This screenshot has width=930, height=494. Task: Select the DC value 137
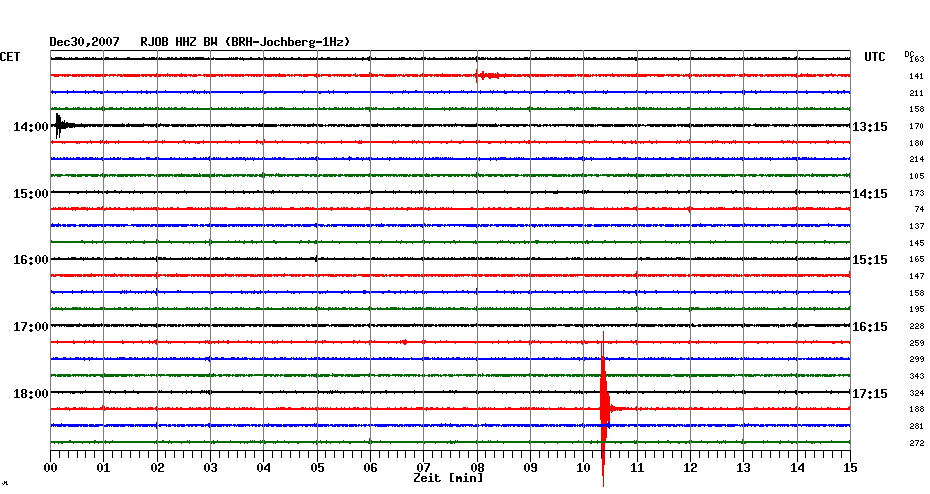pos(916,227)
